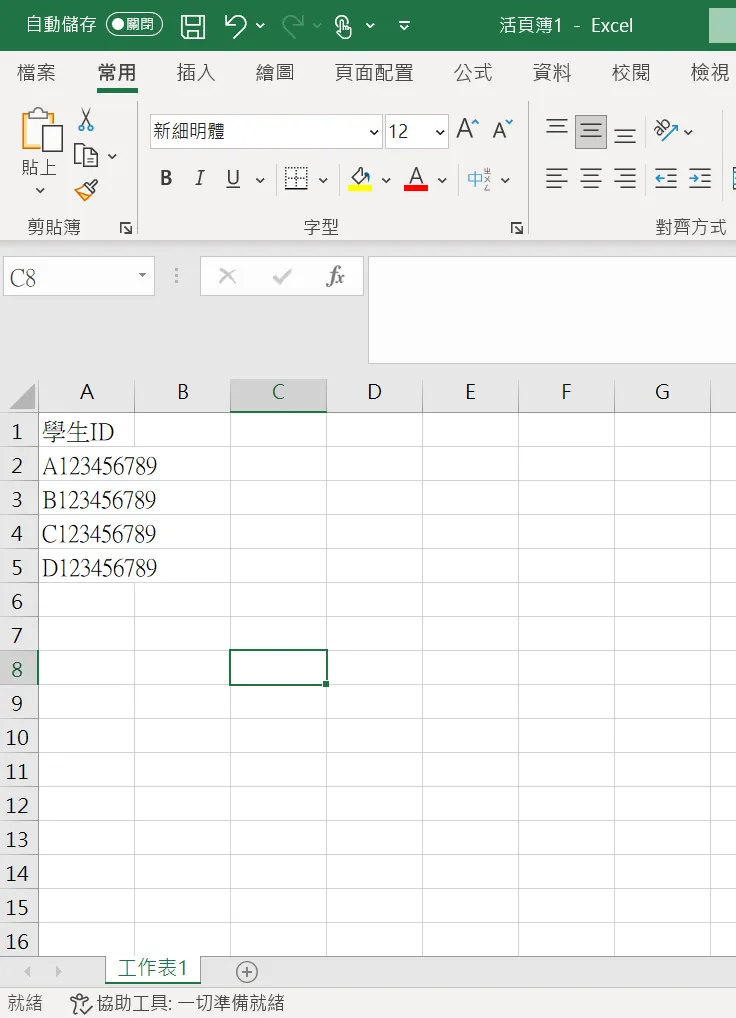The image size is (736, 1018).
Task: Click the Undo arrow icon
Action: [235, 26]
